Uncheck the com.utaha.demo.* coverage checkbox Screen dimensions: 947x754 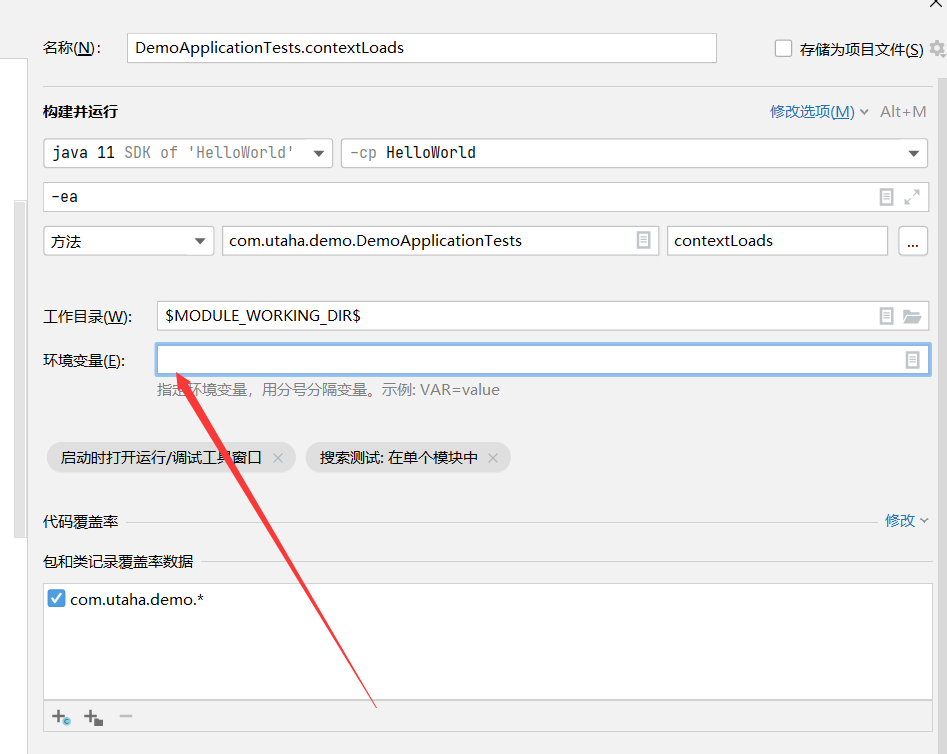(56, 599)
